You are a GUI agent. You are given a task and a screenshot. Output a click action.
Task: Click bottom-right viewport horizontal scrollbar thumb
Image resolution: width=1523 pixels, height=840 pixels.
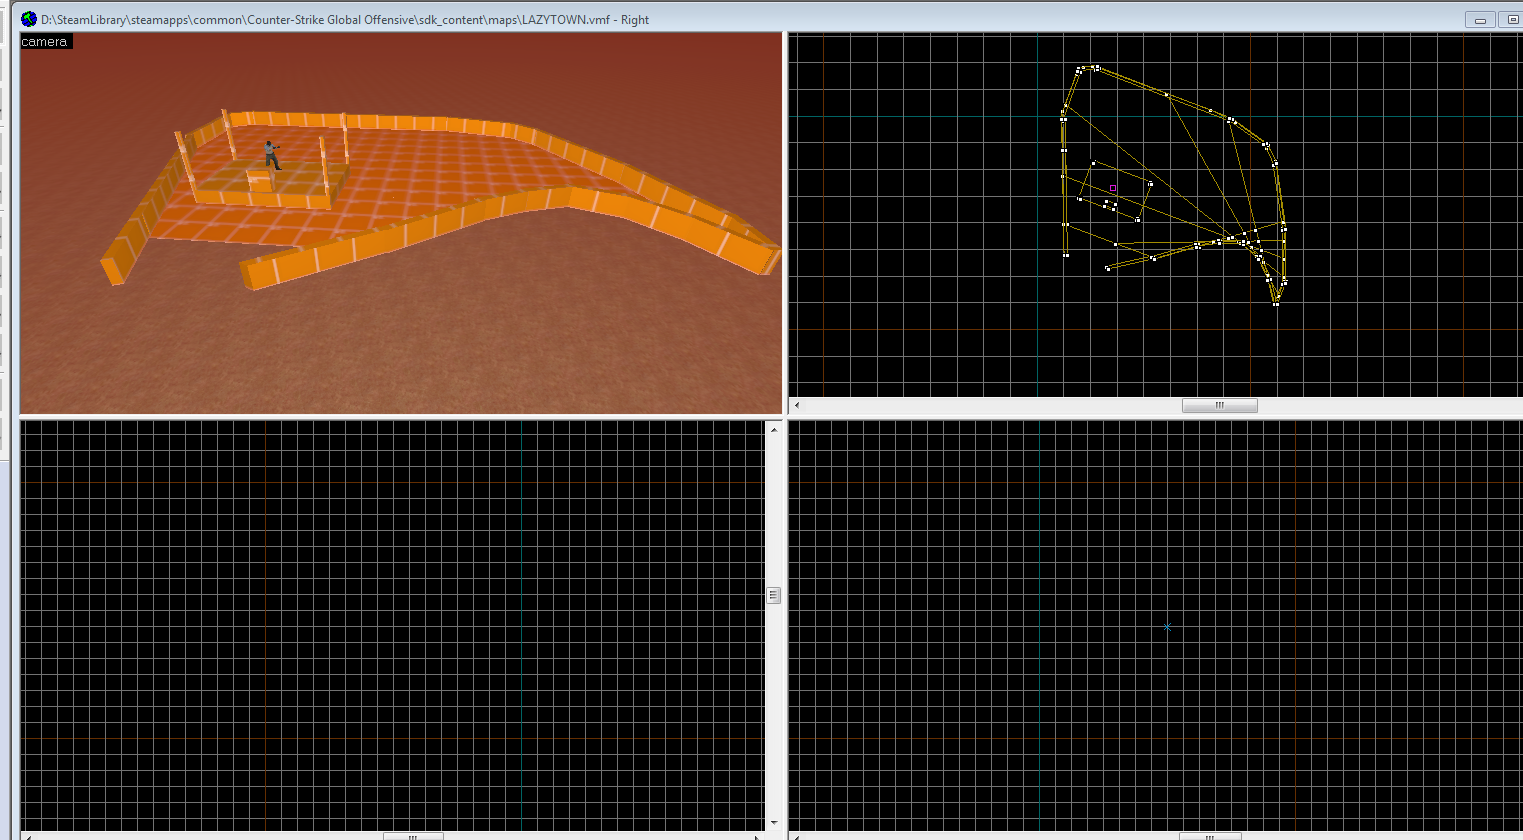pyautogui.click(x=1210, y=836)
